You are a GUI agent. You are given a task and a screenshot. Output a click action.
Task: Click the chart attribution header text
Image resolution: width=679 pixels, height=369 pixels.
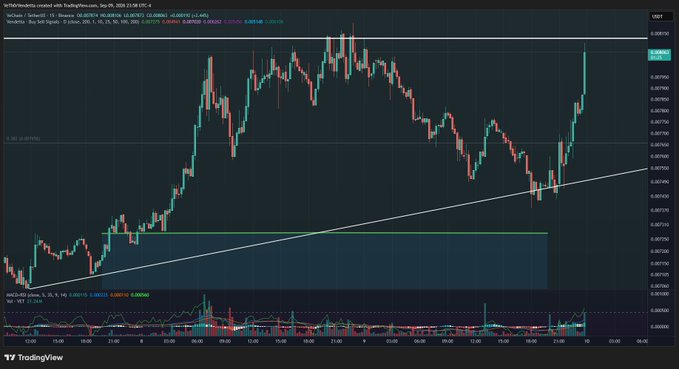78,6
